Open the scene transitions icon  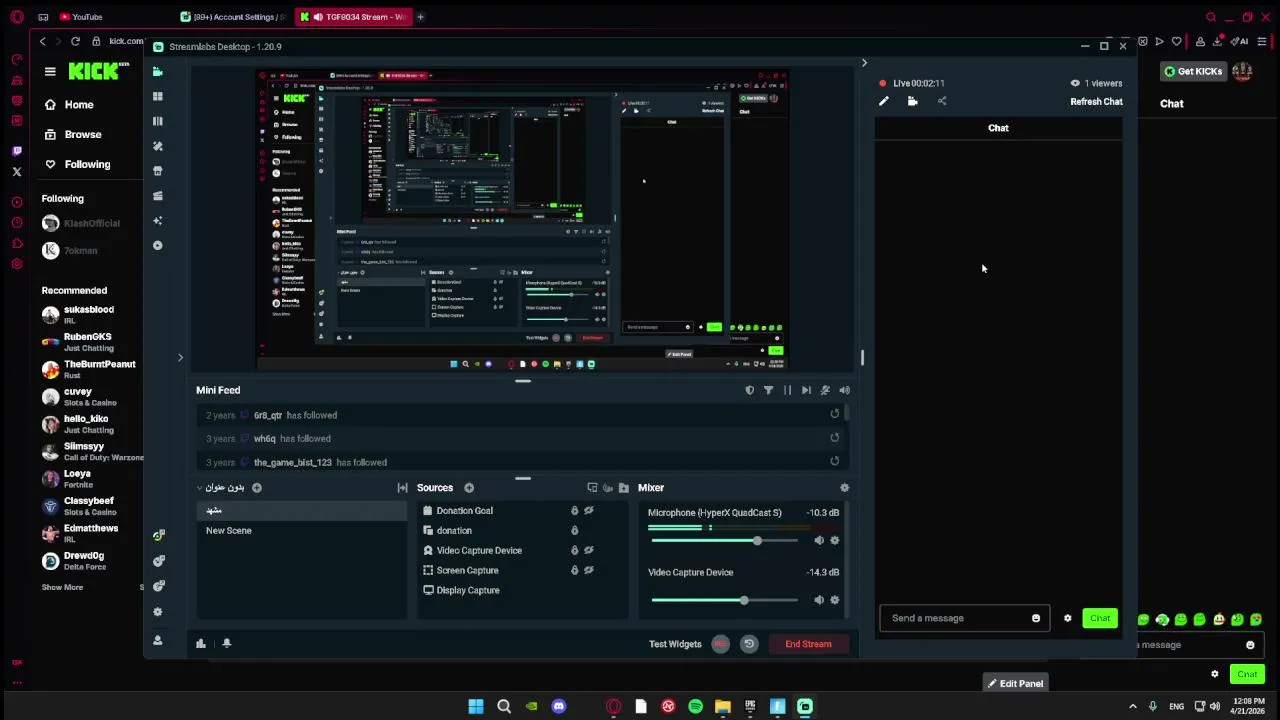(402, 488)
